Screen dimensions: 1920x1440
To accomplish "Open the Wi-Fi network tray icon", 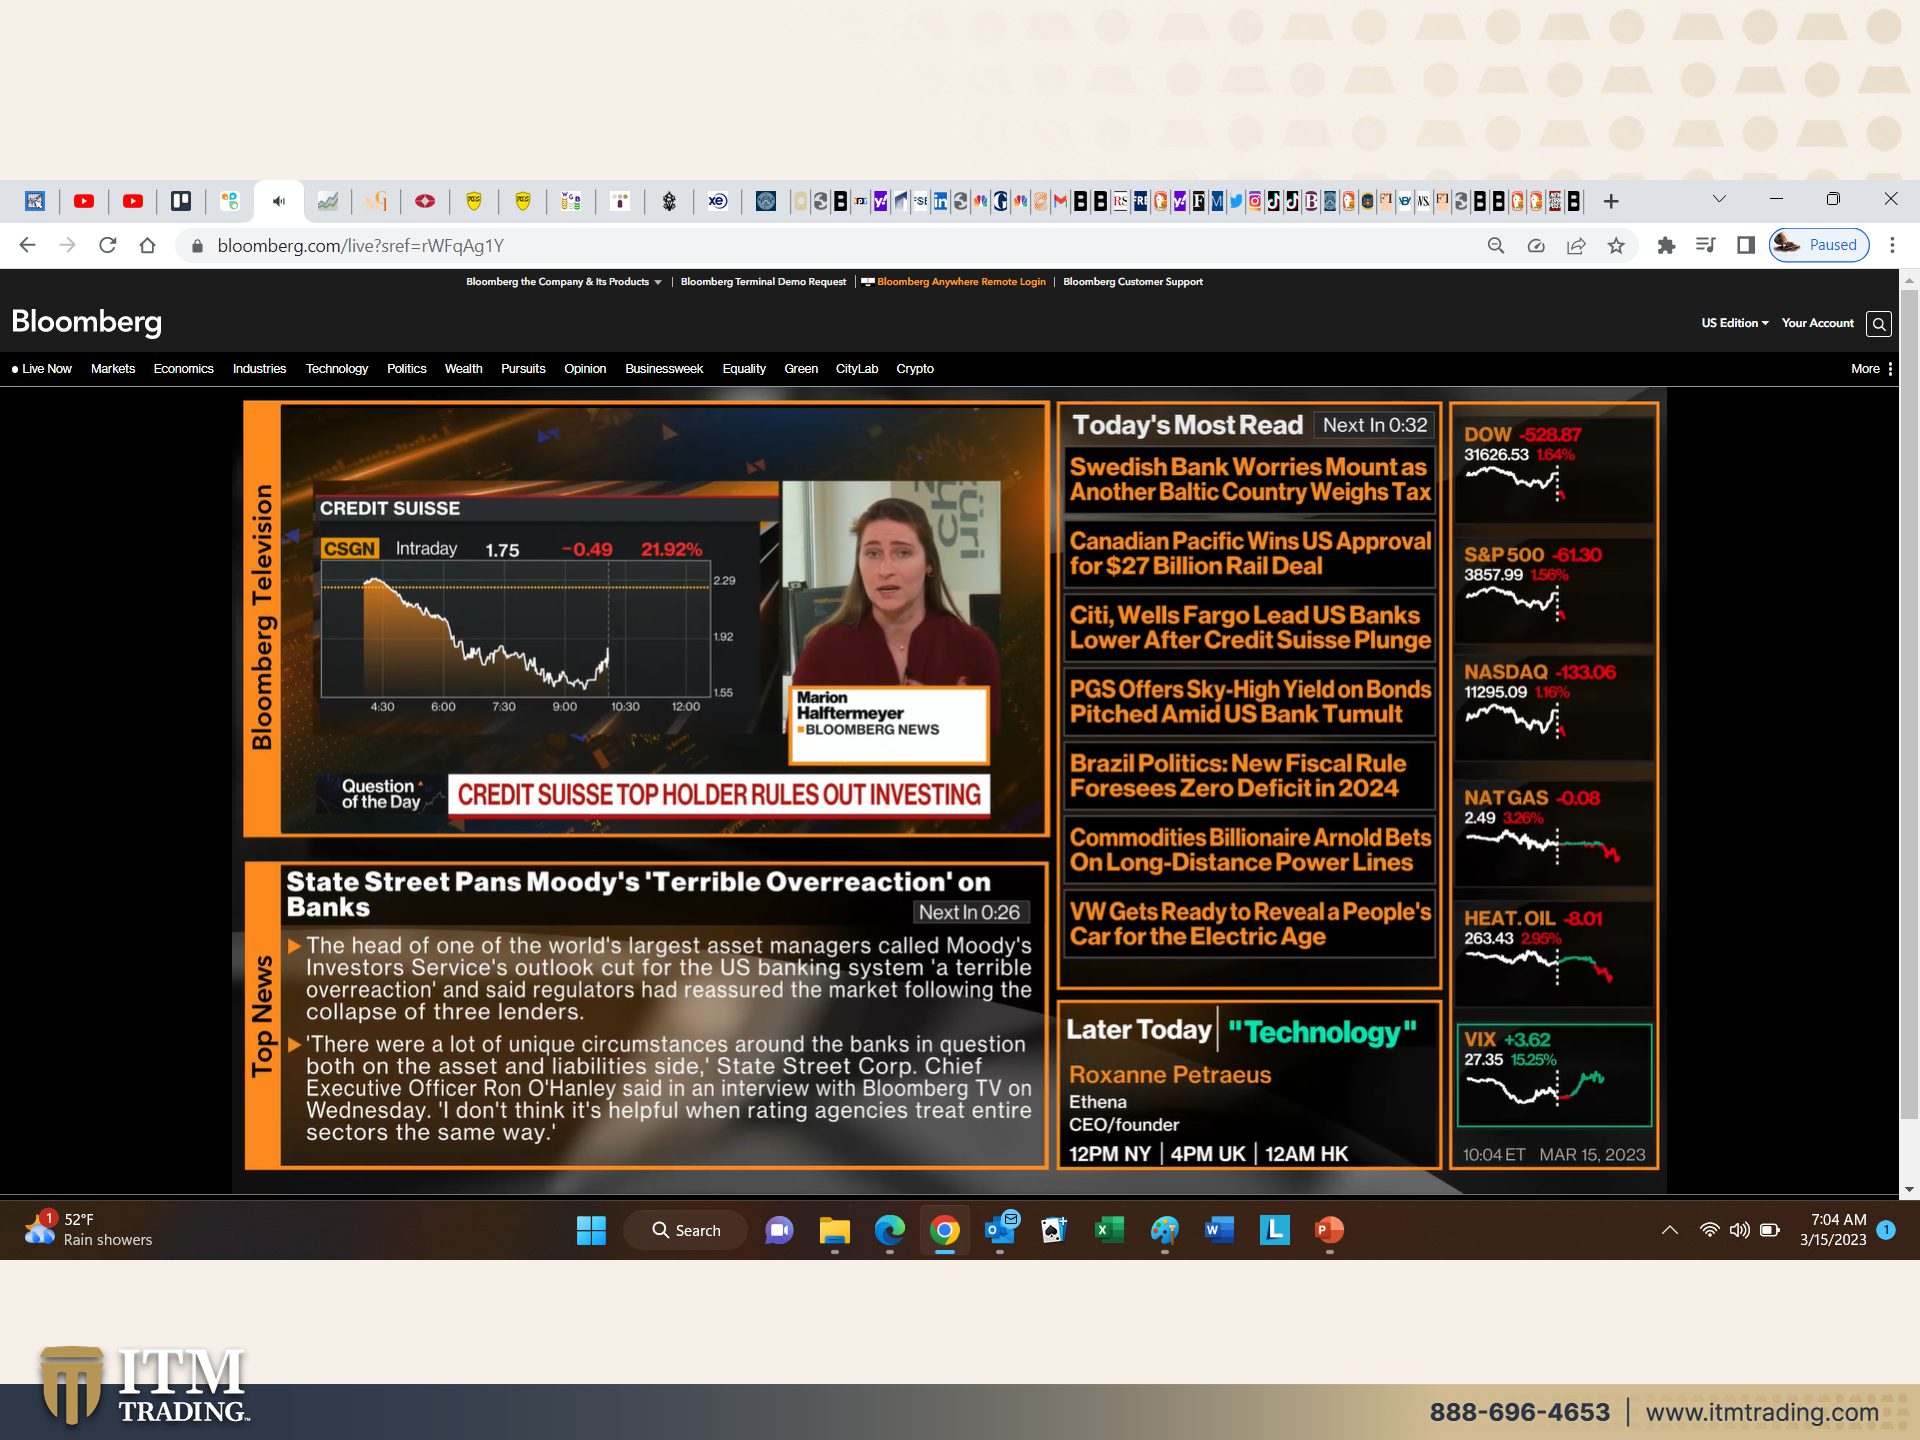I will pos(1710,1230).
